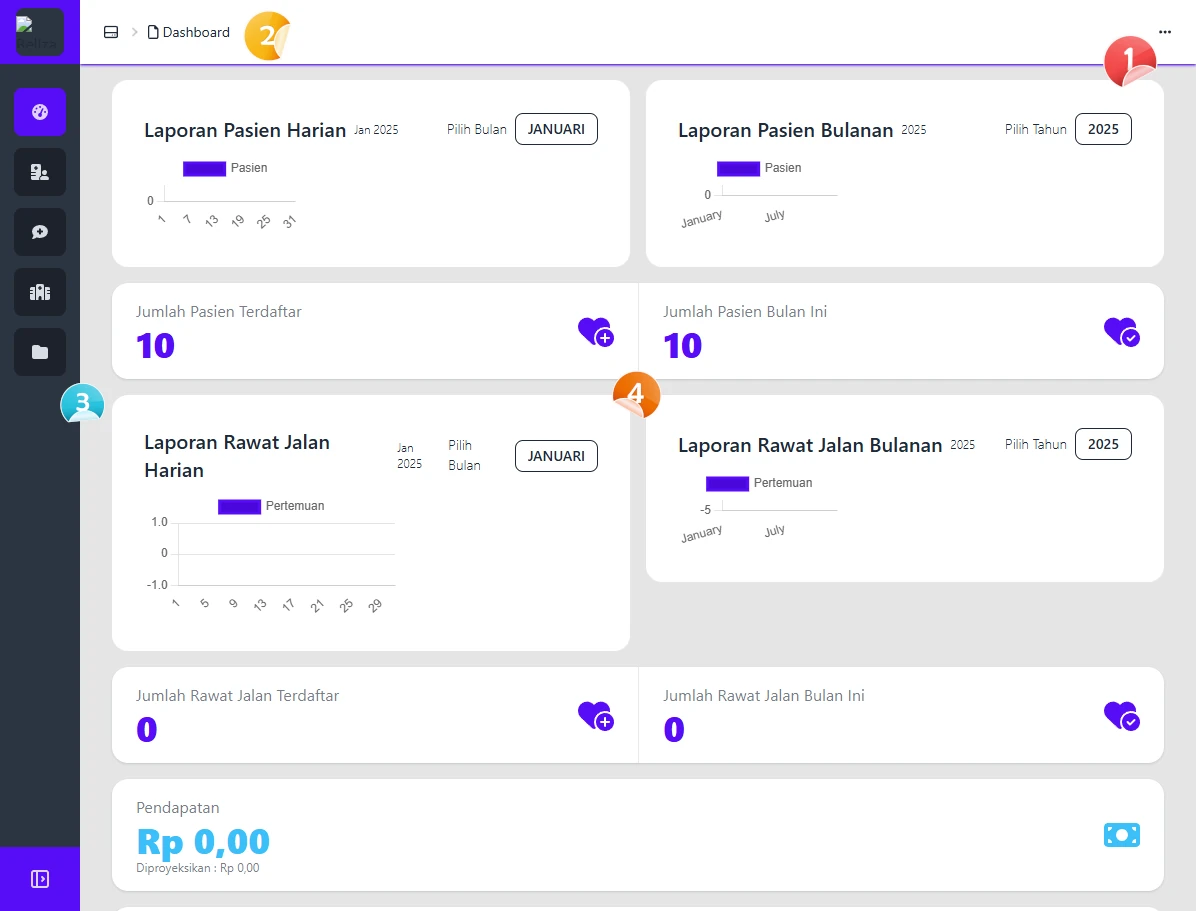Expand sidebar using bottom-left panel icon
The image size is (1196, 911).
point(40,879)
